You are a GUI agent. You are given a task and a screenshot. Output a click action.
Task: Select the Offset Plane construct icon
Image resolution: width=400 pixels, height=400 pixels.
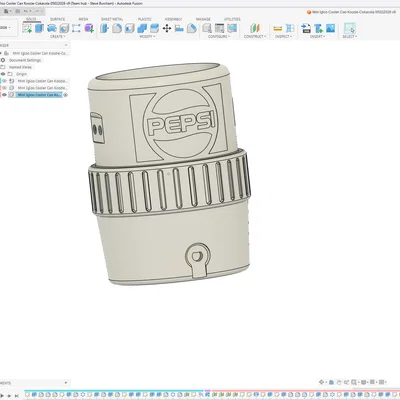pyautogui.click(x=255, y=28)
